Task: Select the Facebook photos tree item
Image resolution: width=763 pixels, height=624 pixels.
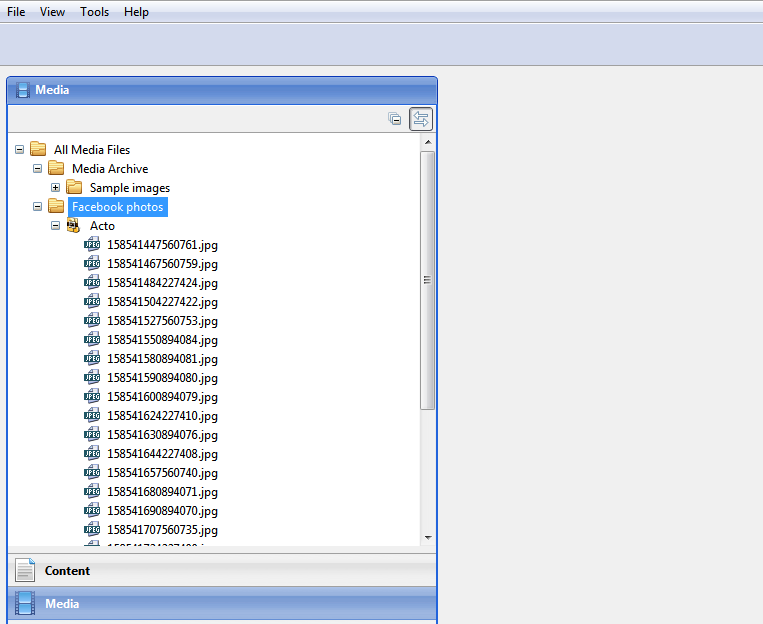Action: [x=118, y=207]
